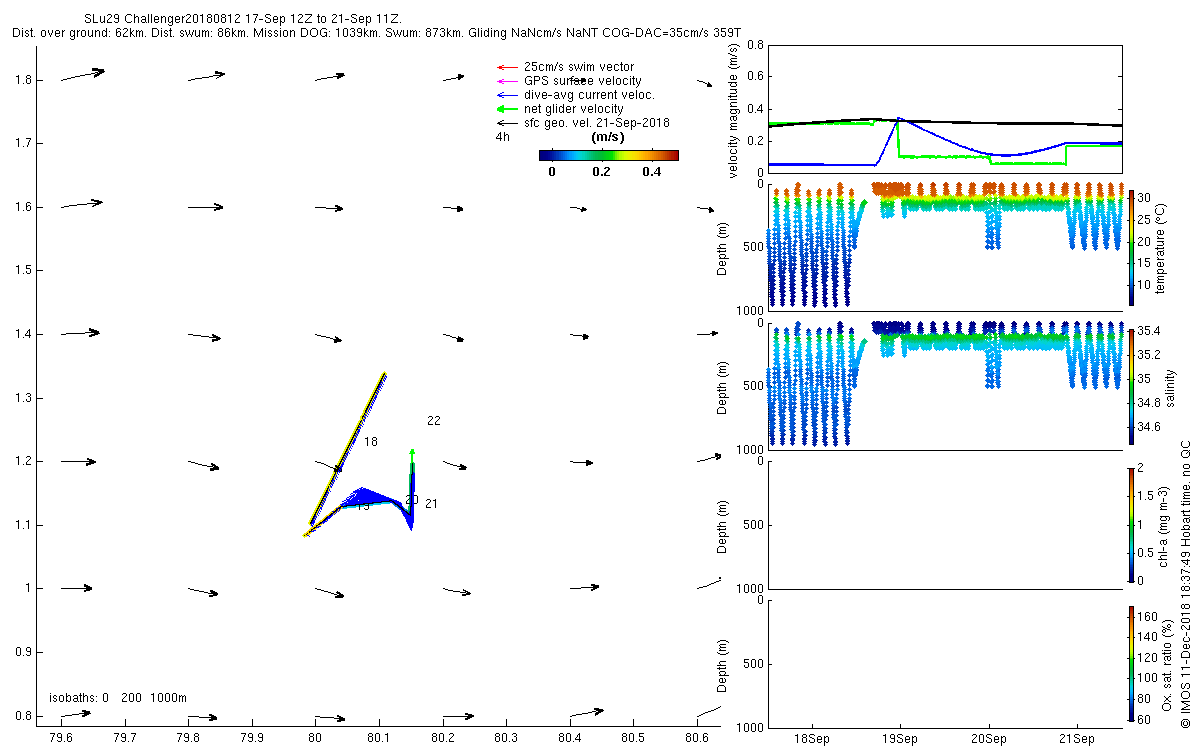Select the '25cm/s swim vector' legend label

pos(579,67)
